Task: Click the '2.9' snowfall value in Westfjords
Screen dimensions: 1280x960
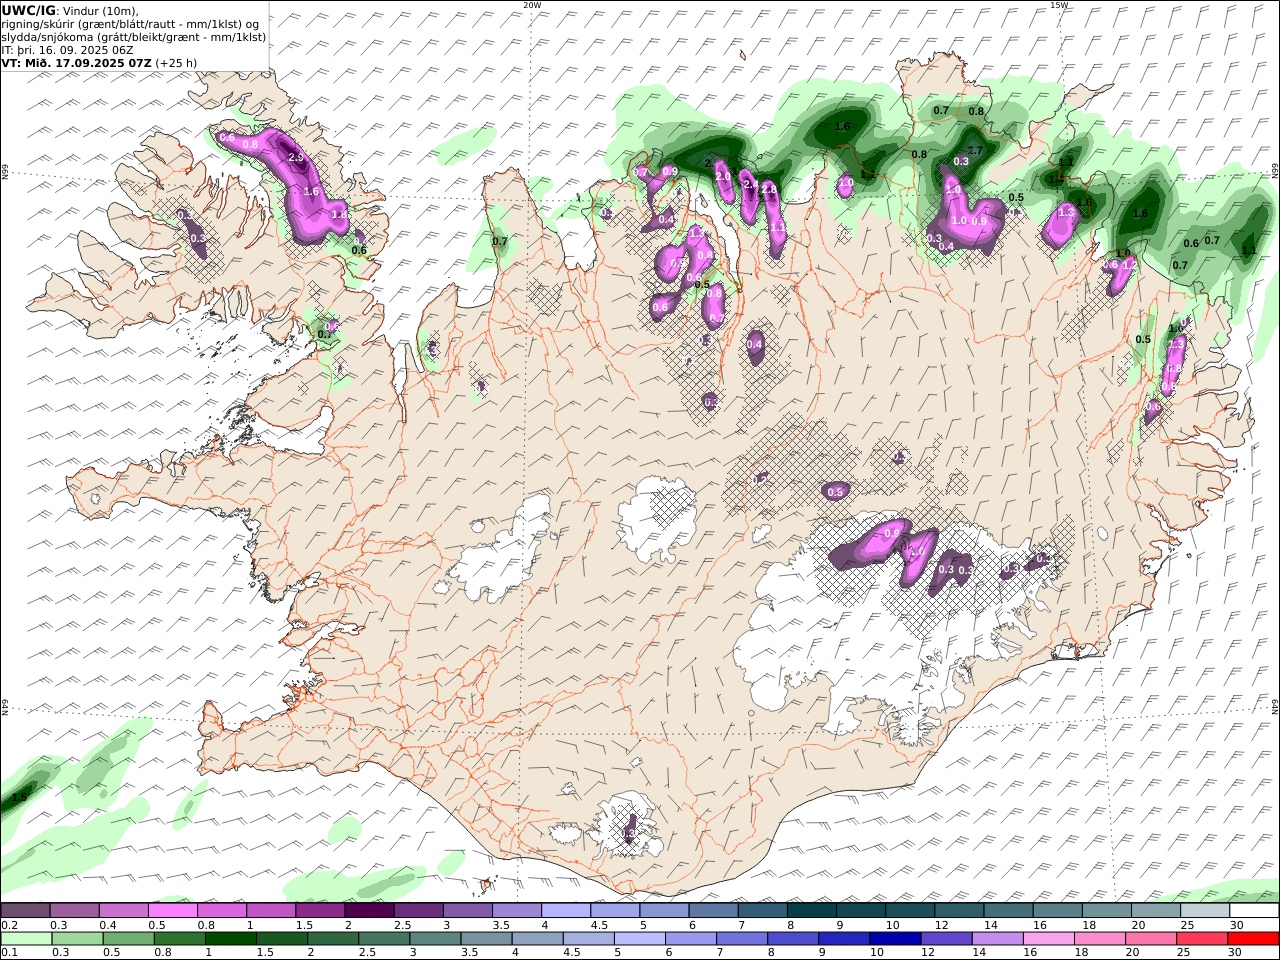Action: pos(295,158)
